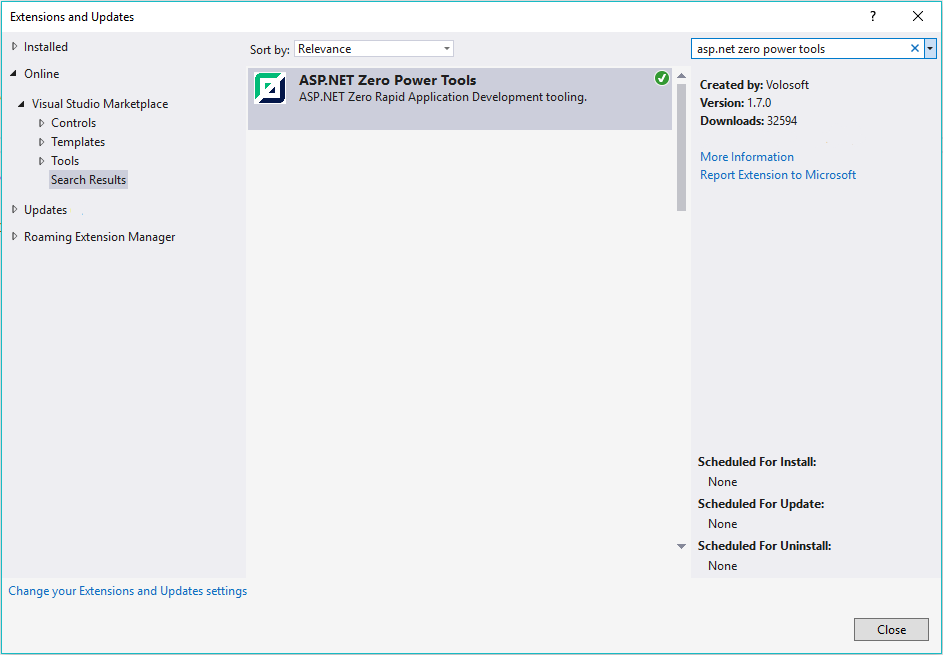Screen dimensions: 943x655
Task: Open the help question mark button
Action: point(873,17)
